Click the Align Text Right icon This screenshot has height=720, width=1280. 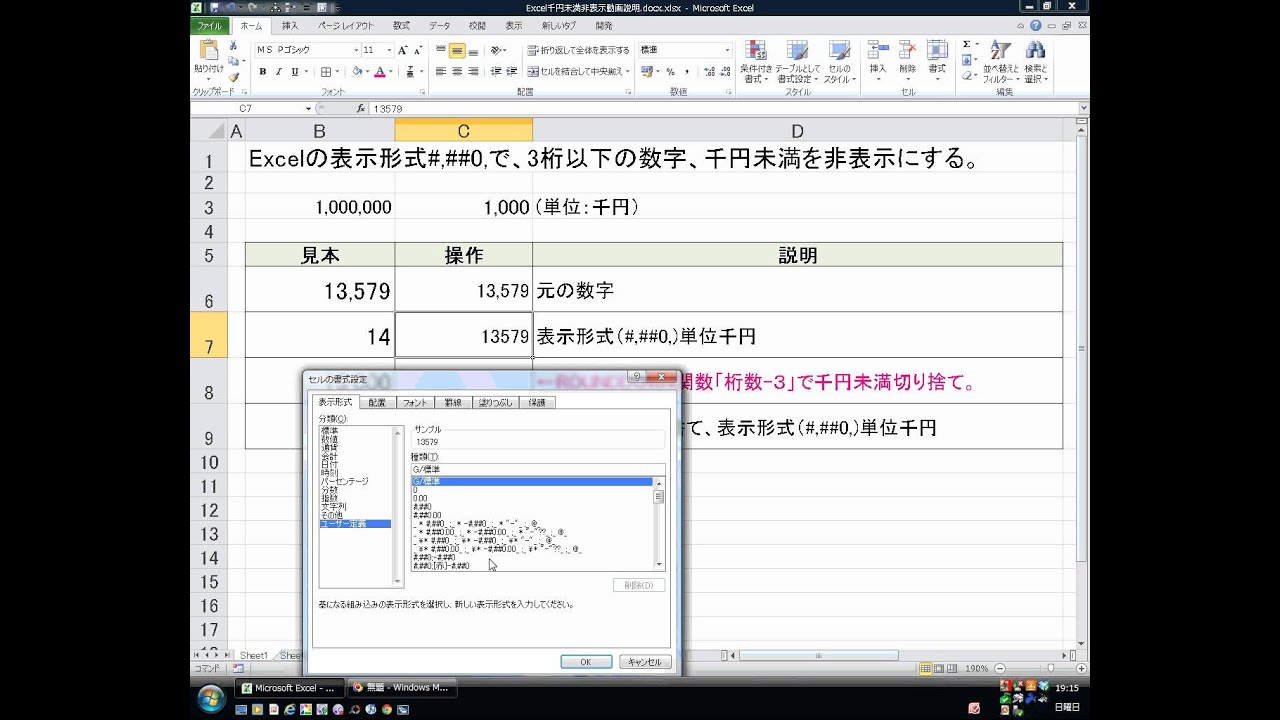[x=473, y=72]
